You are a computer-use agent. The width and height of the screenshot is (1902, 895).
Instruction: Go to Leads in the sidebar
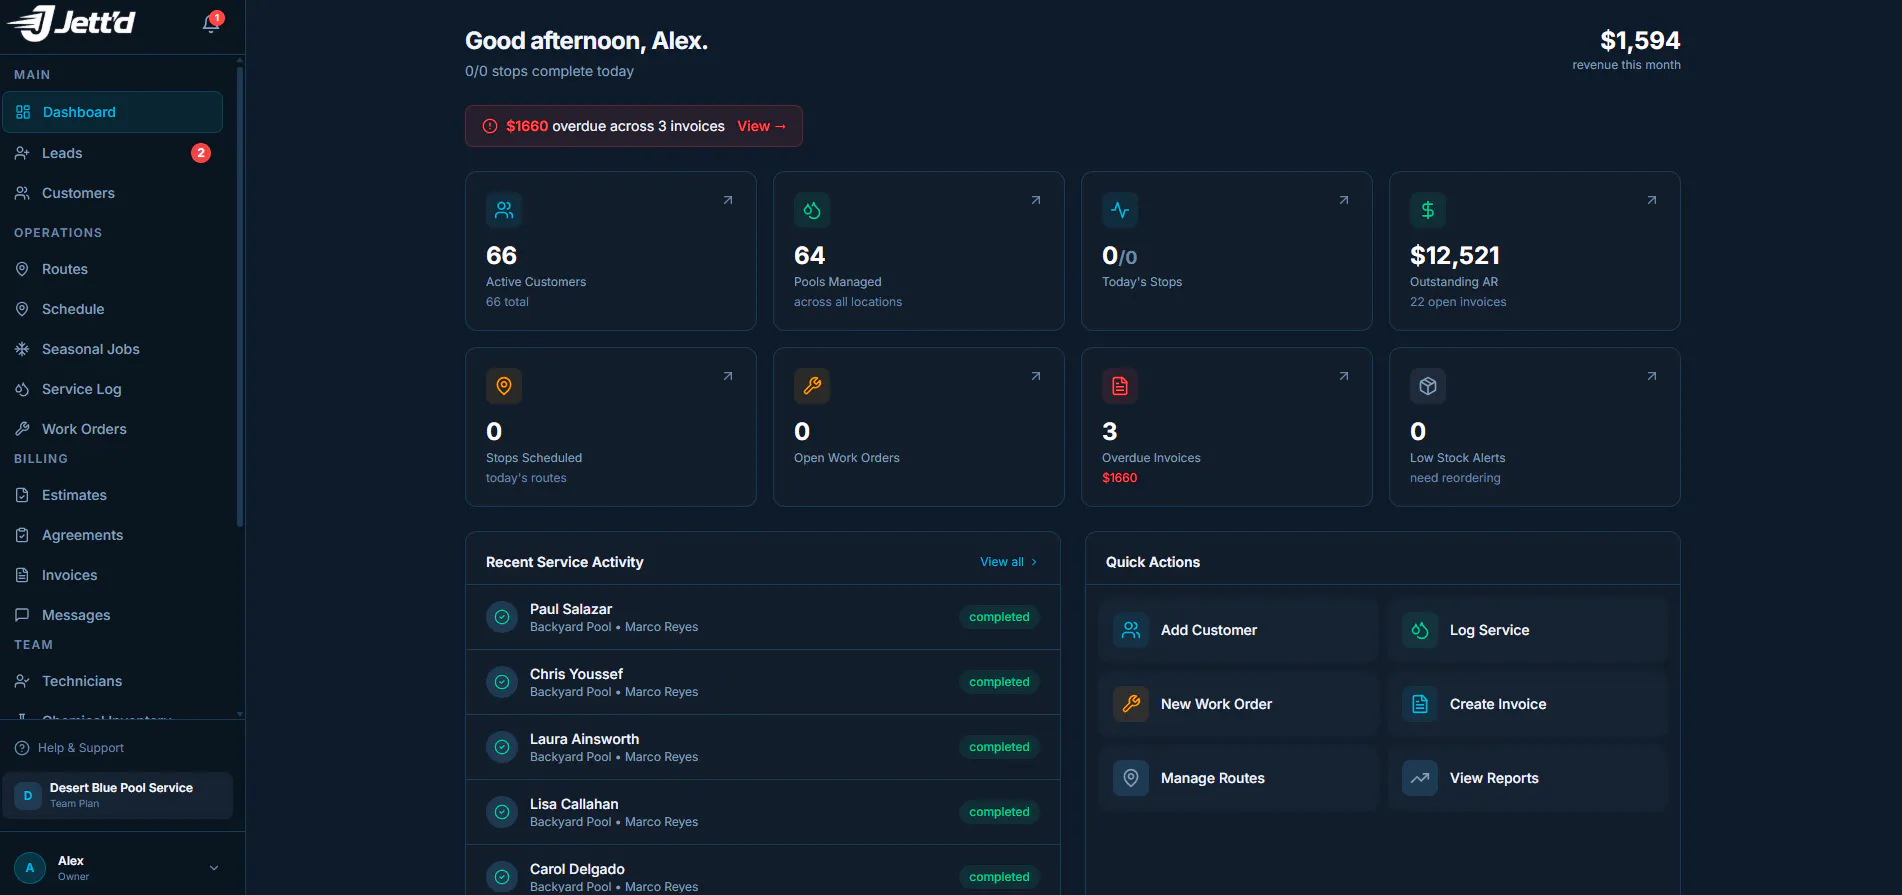[x=112, y=153]
